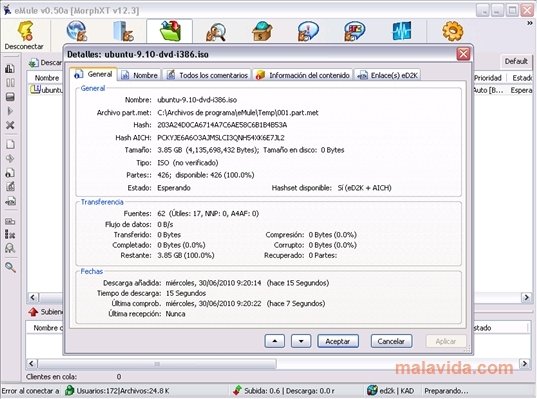Click the file details sidebar icon

(x=10, y=173)
